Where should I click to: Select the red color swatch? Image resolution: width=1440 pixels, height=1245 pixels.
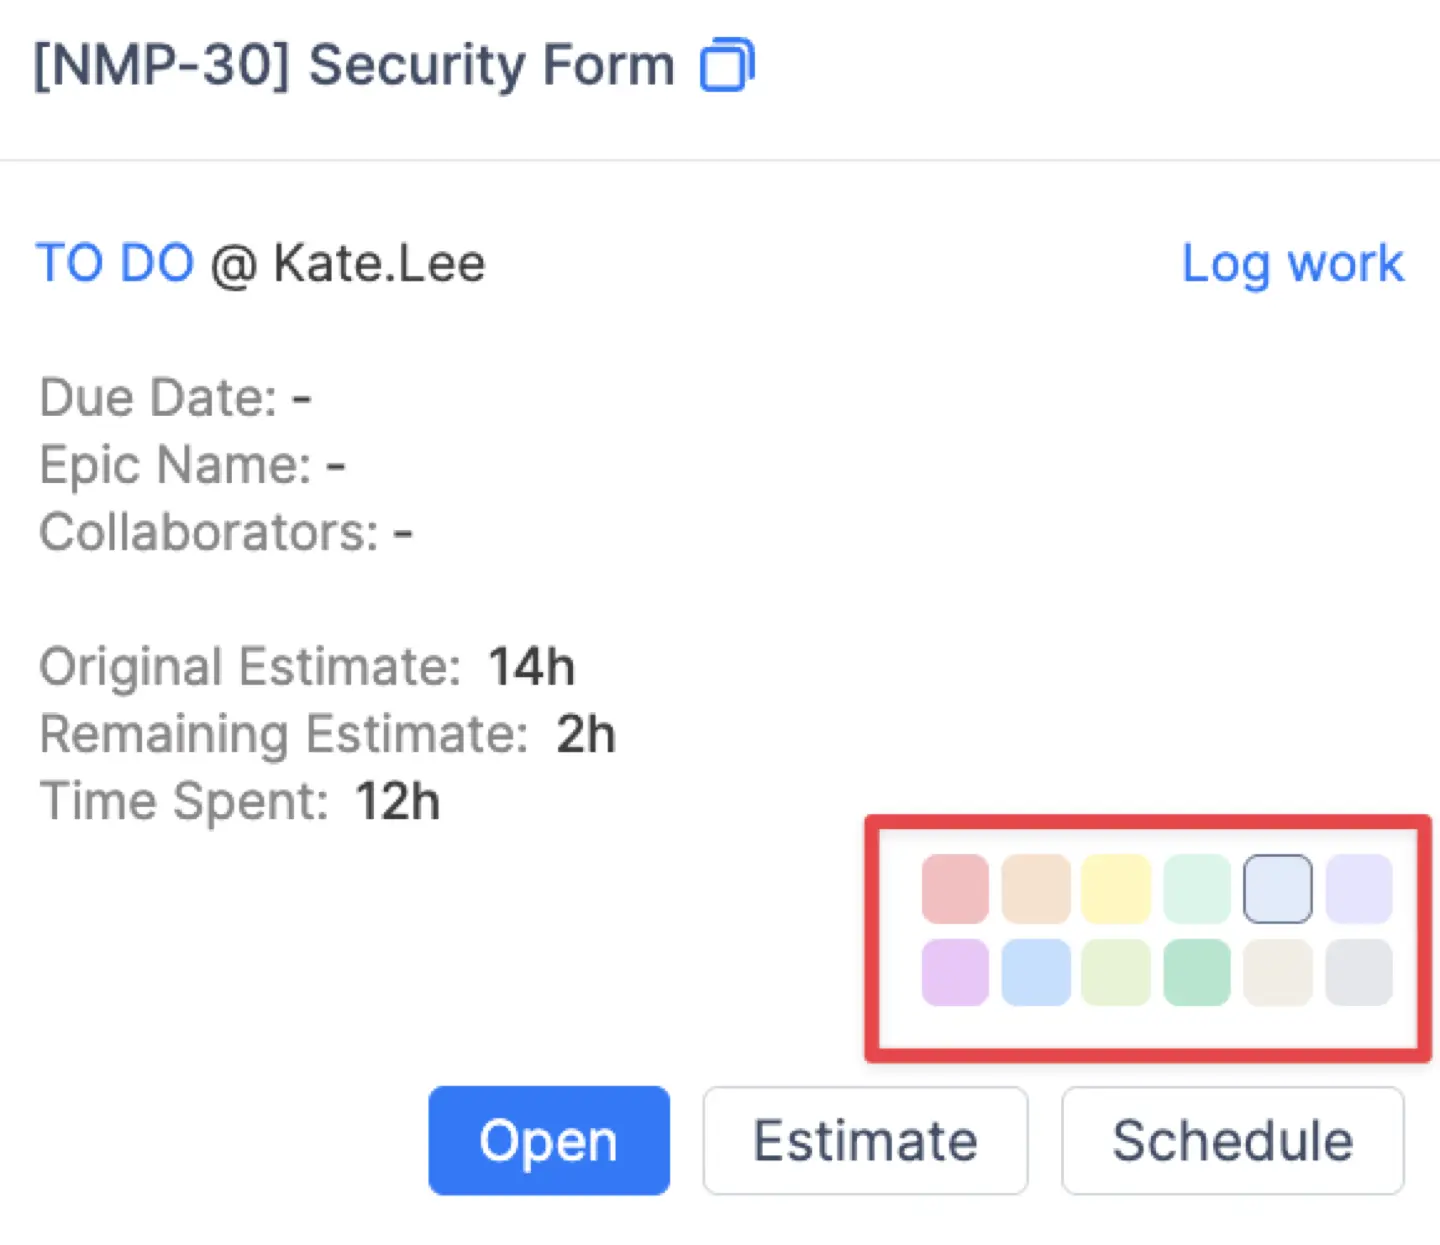coord(955,888)
